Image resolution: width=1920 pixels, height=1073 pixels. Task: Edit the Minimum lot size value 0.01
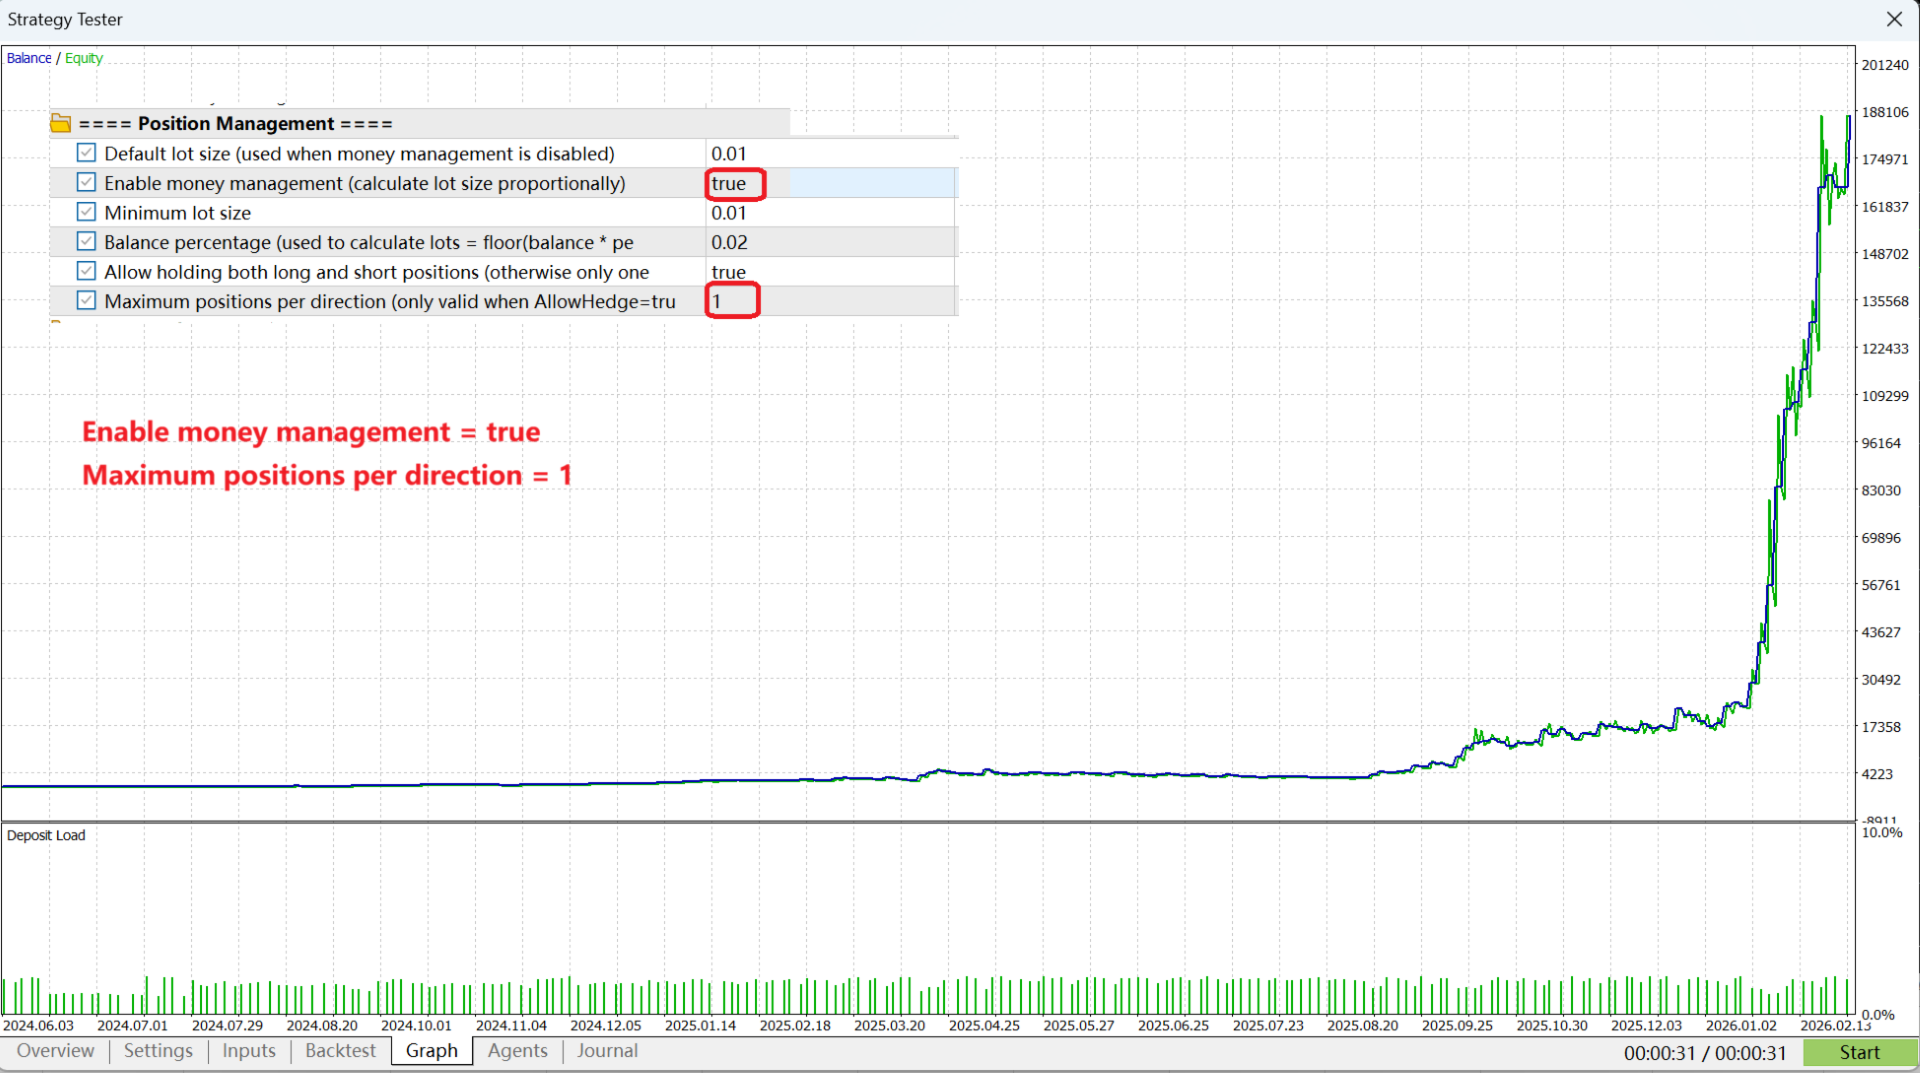729,213
